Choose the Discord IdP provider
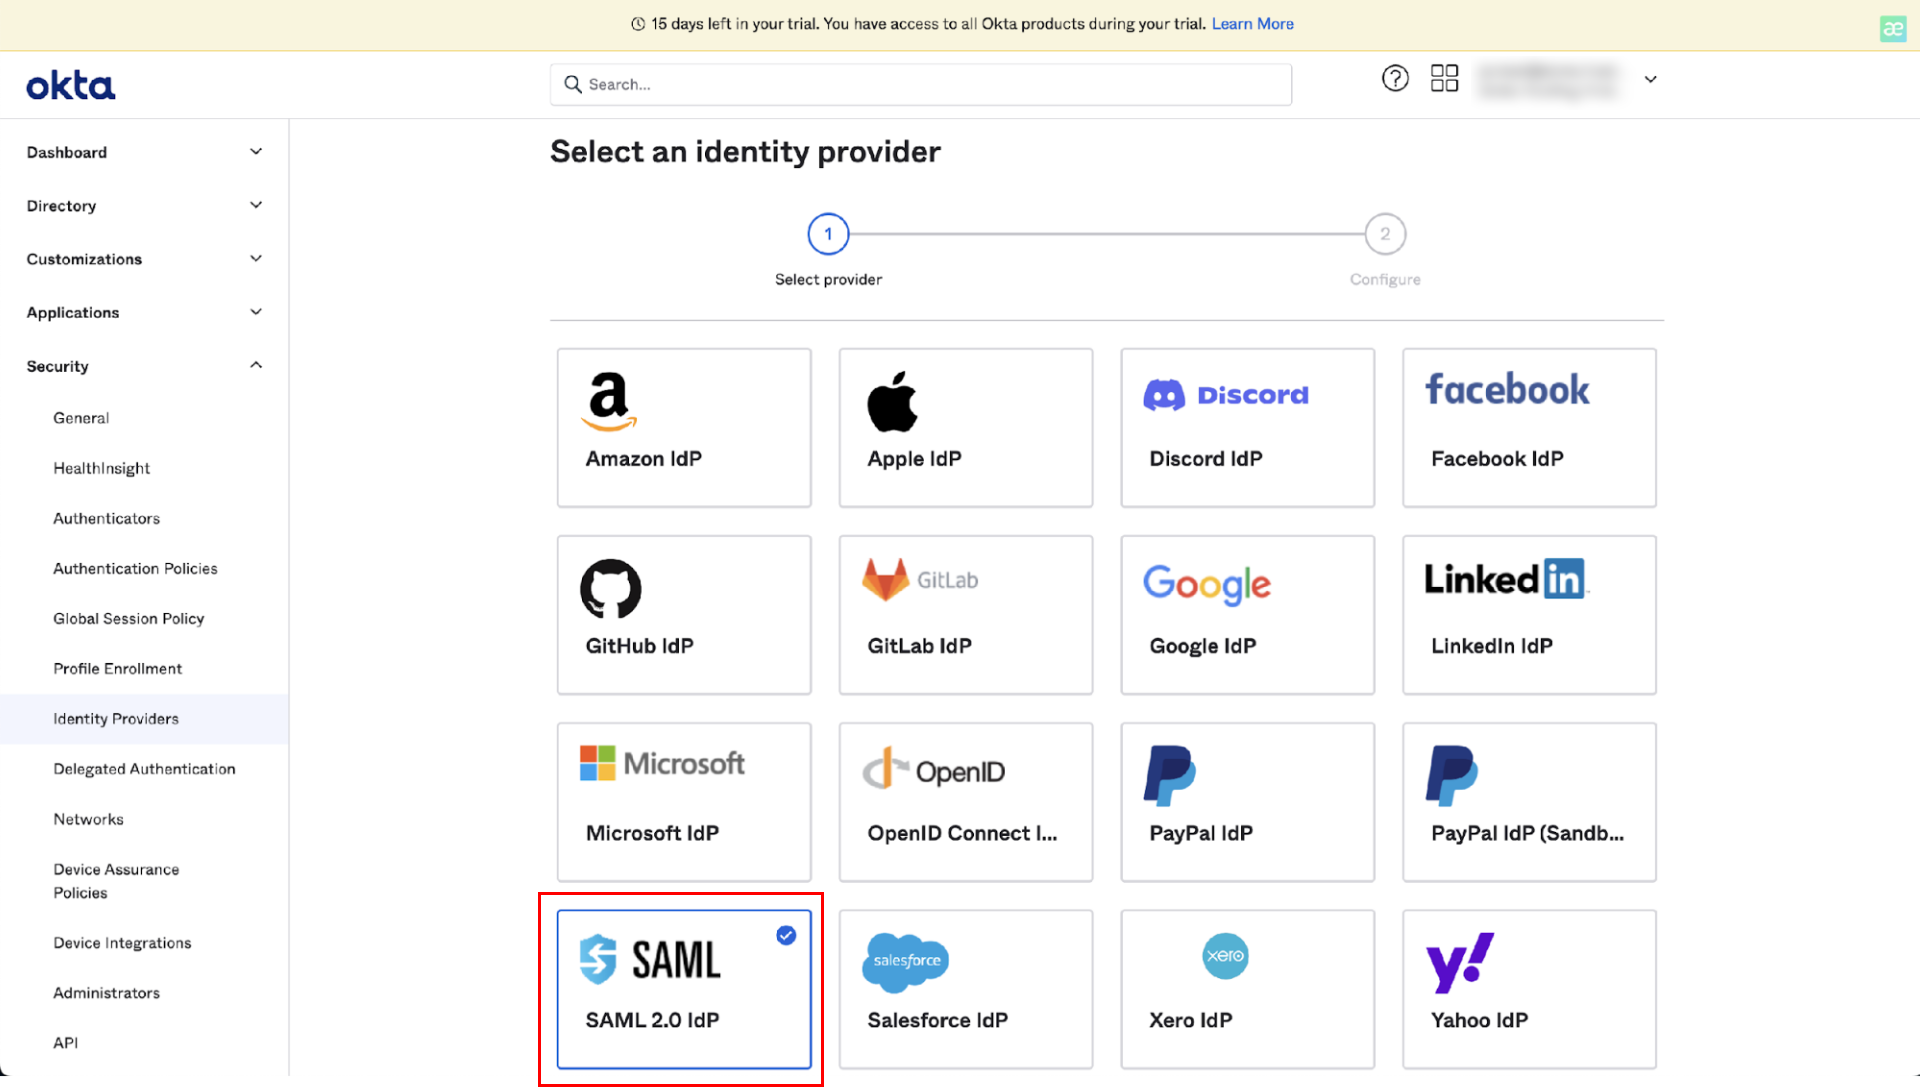Image resolution: width=1920 pixels, height=1087 pixels. click(x=1247, y=427)
